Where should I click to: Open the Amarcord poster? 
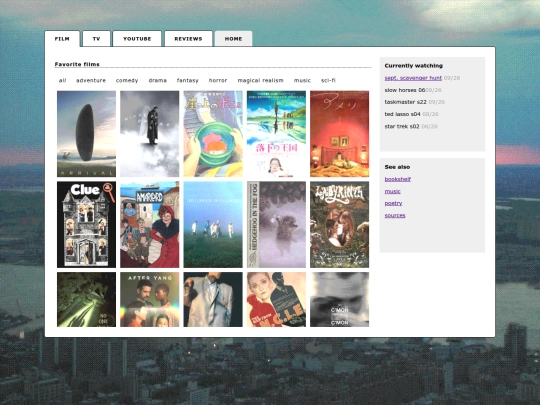click(x=149, y=225)
